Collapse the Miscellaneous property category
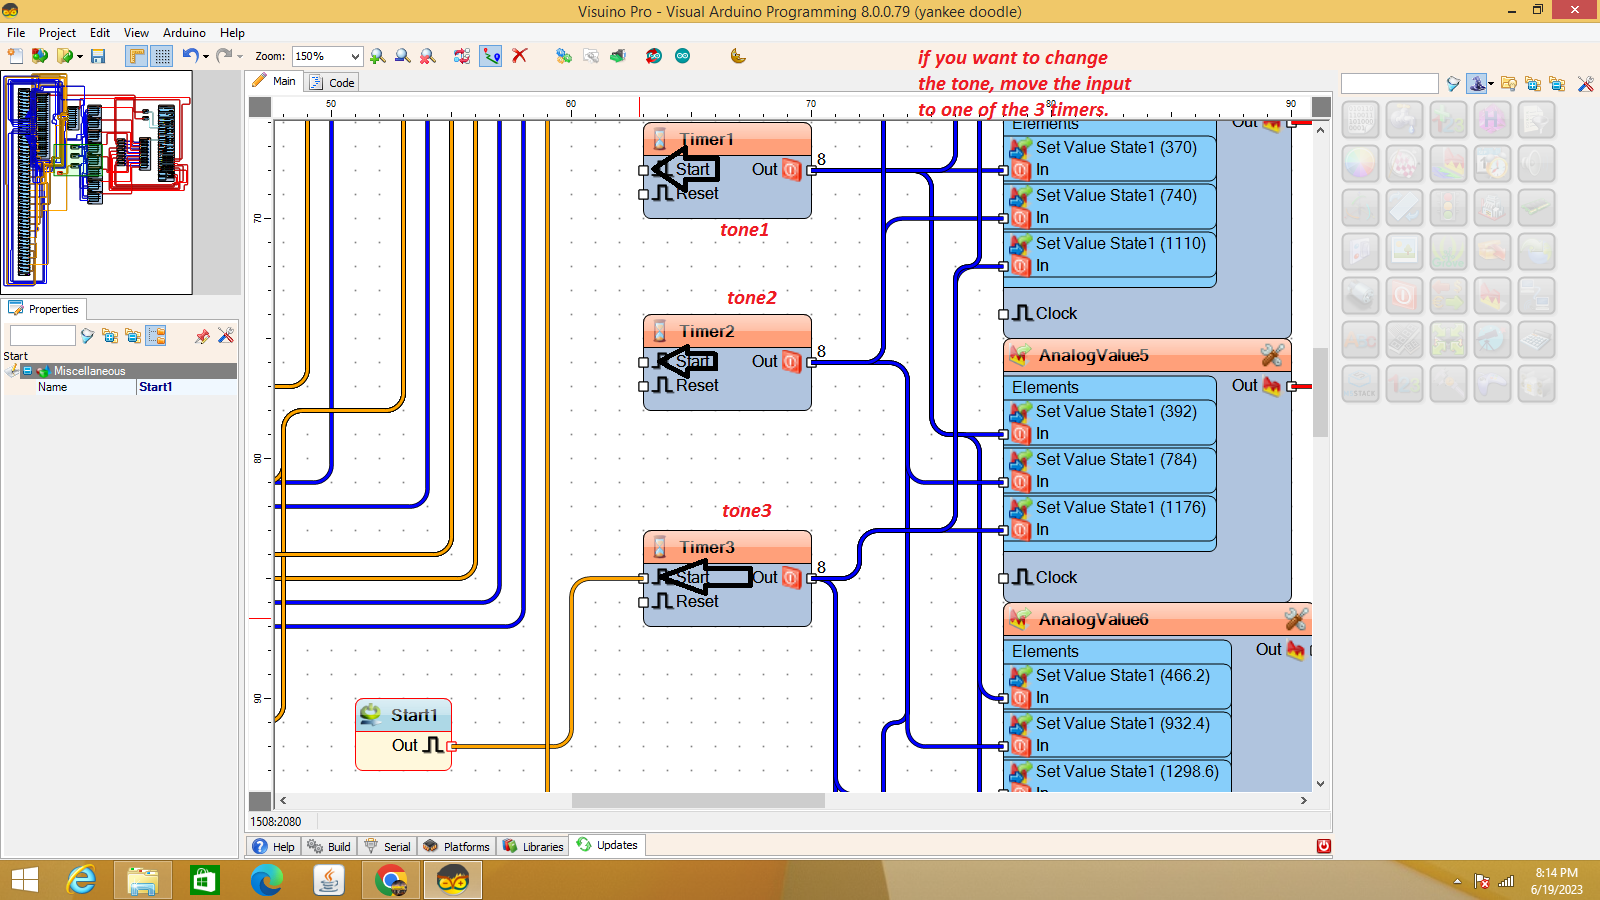This screenshot has width=1600, height=900. [27, 371]
